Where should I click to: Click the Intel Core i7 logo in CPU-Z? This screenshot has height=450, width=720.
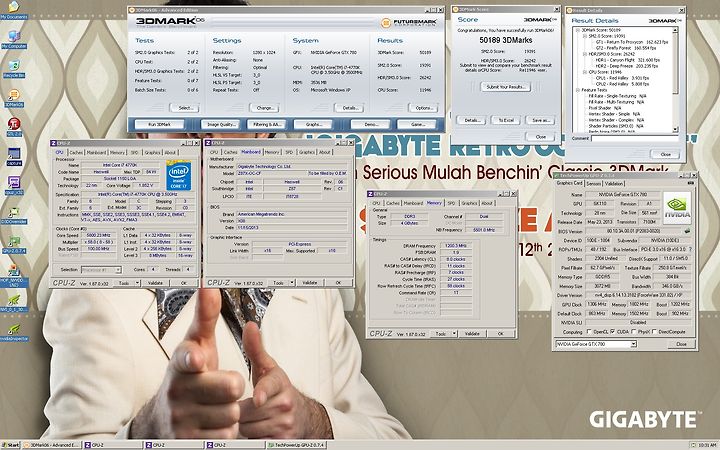tap(178, 175)
